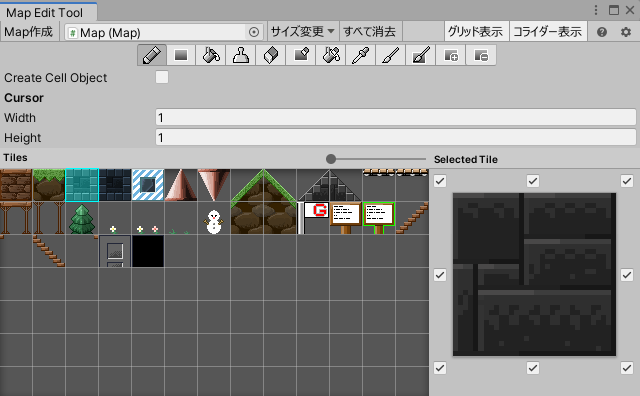Image resolution: width=640 pixels, height=396 pixels.
Task: Open the Map object picker circle
Action: (254, 32)
